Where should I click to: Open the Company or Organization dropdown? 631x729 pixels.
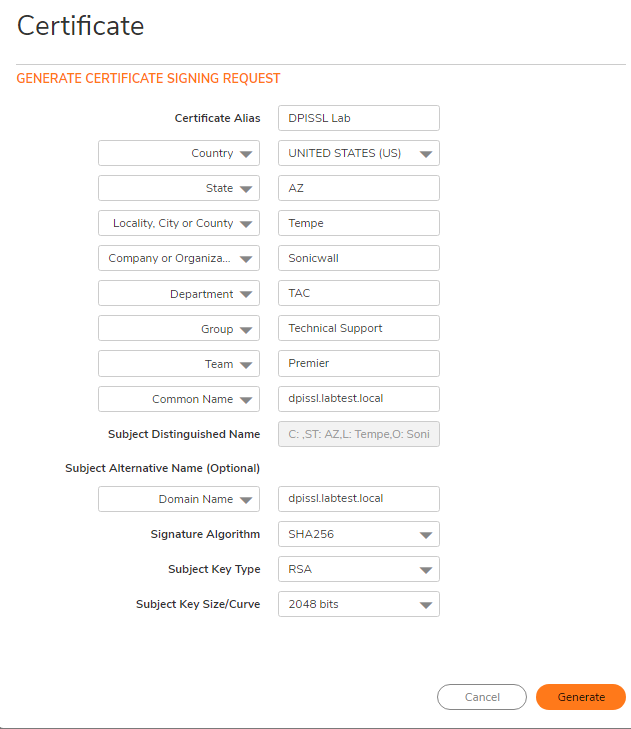pos(179,258)
